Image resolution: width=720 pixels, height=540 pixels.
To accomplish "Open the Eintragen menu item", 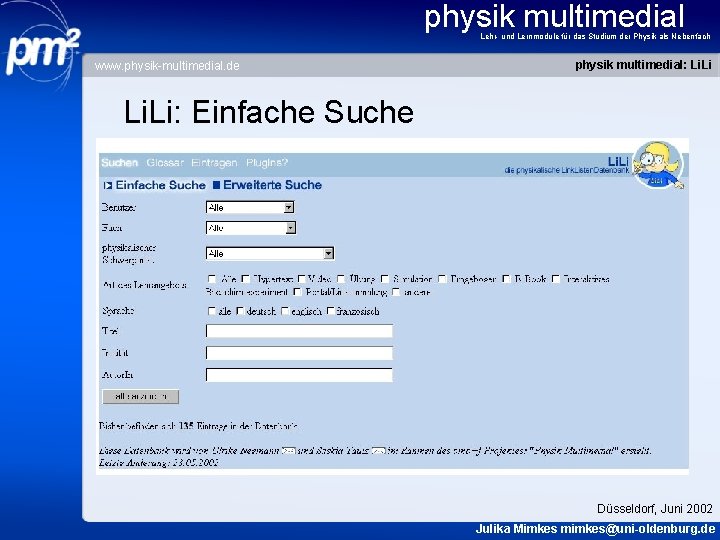I will (x=214, y=163).
